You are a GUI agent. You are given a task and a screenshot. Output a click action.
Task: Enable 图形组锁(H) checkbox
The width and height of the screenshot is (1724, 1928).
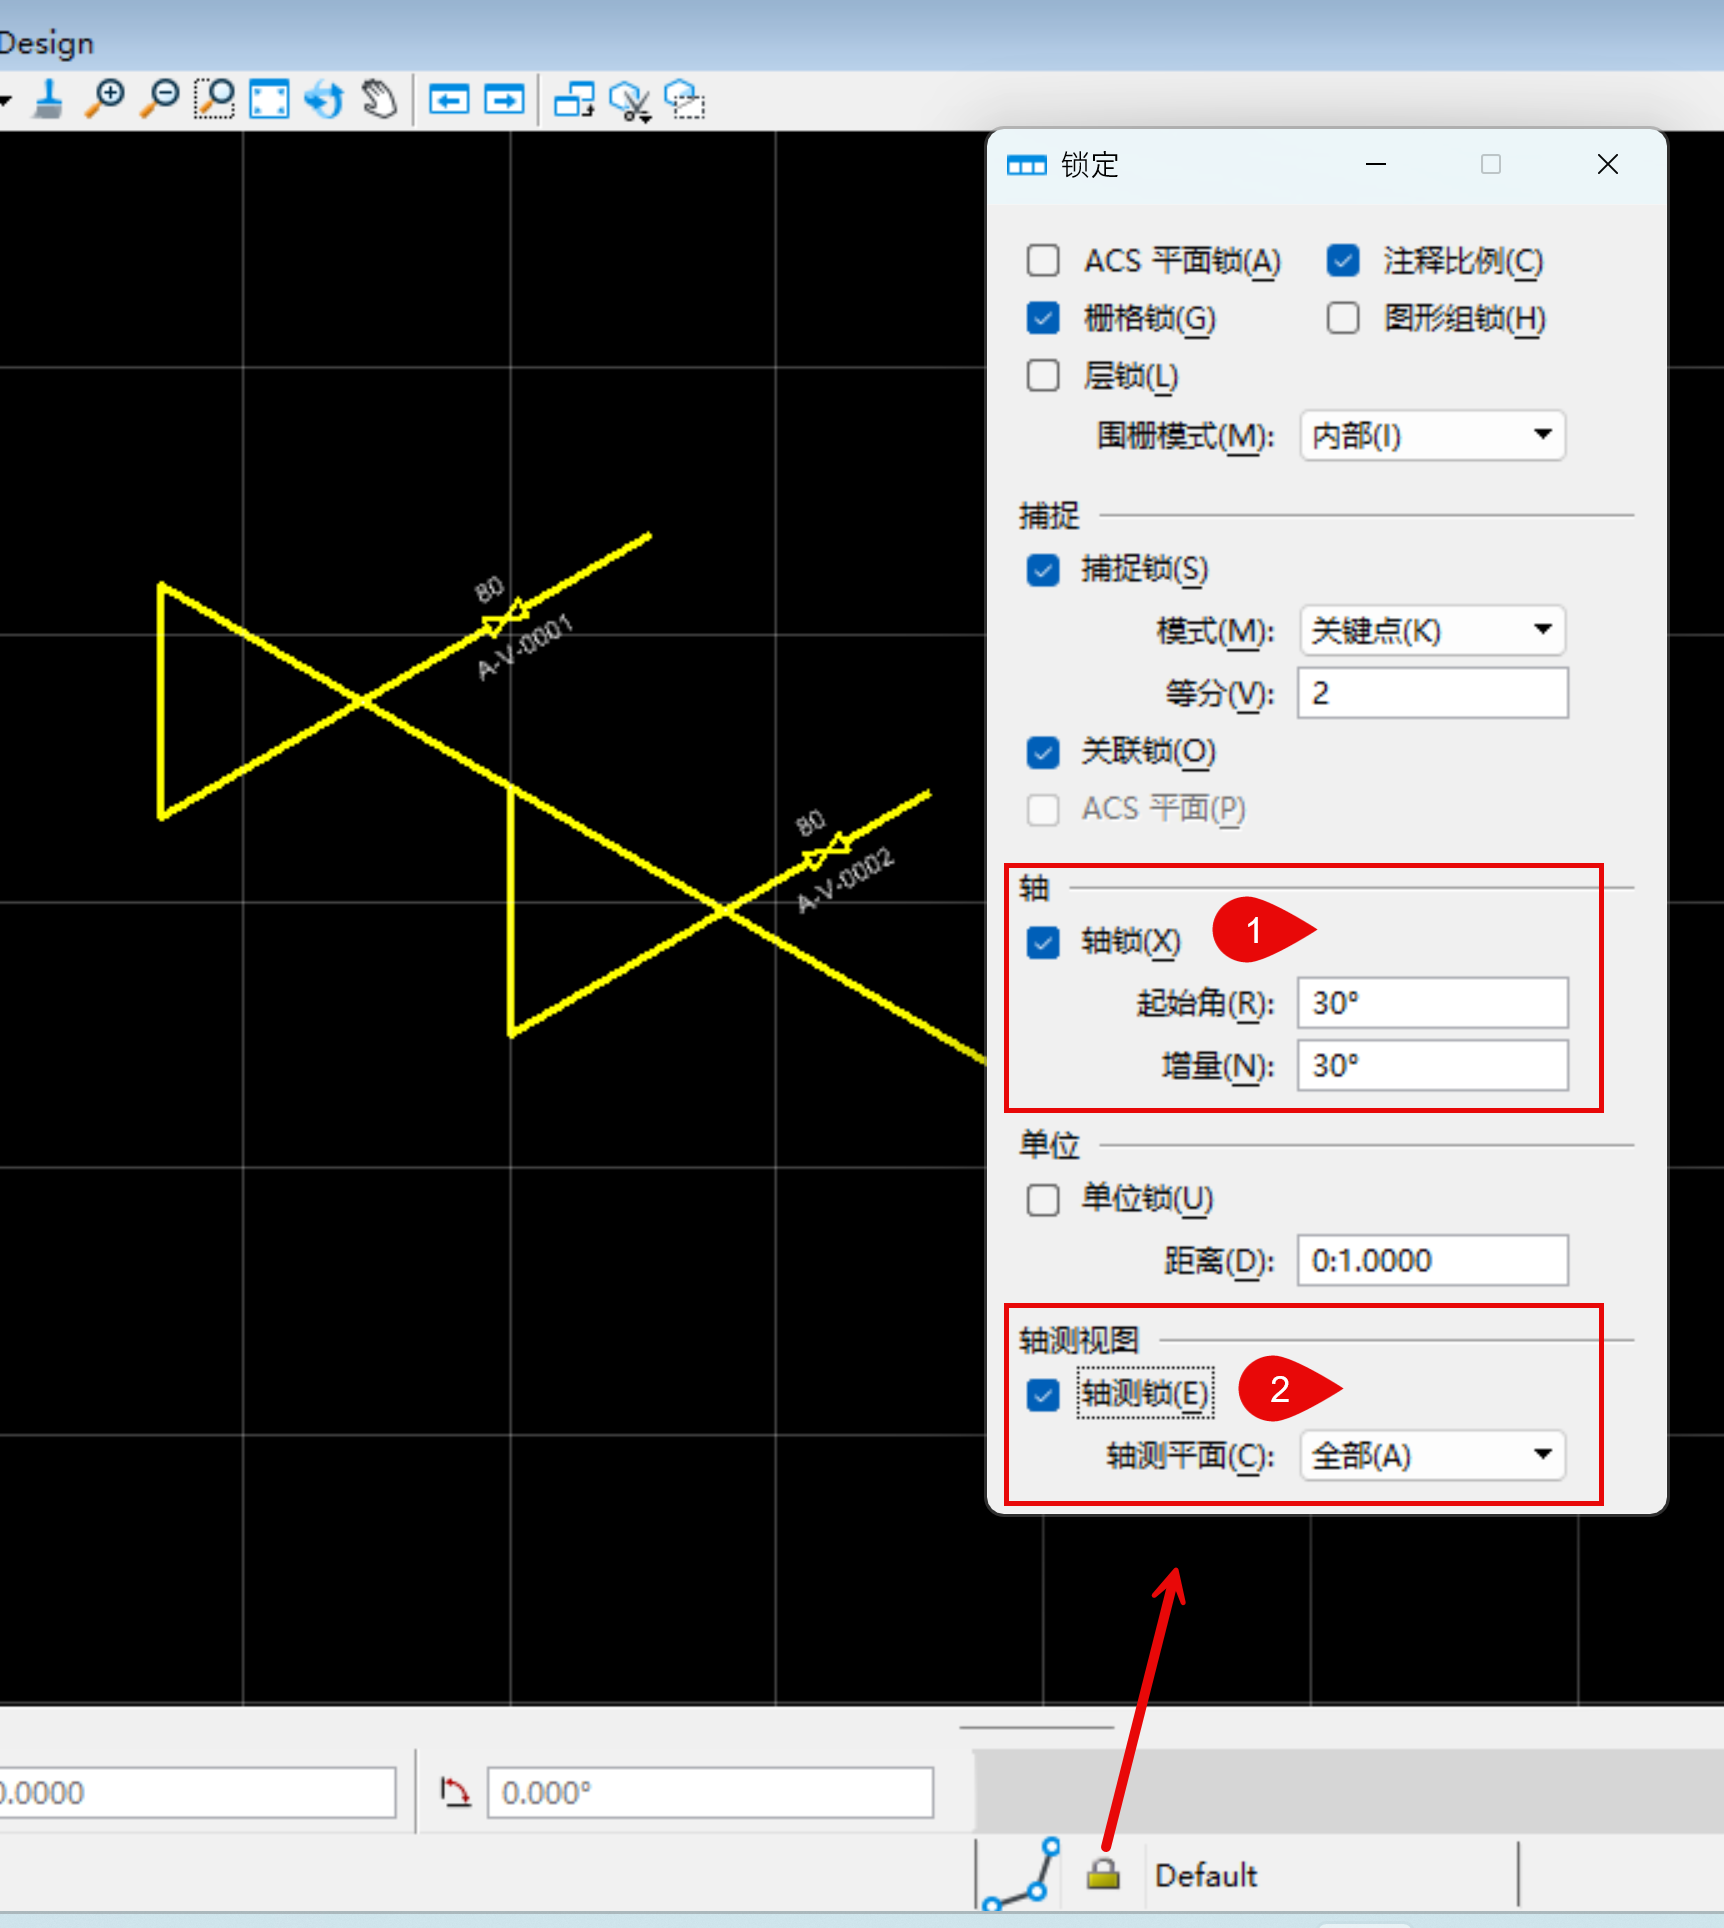[1343, 318]
